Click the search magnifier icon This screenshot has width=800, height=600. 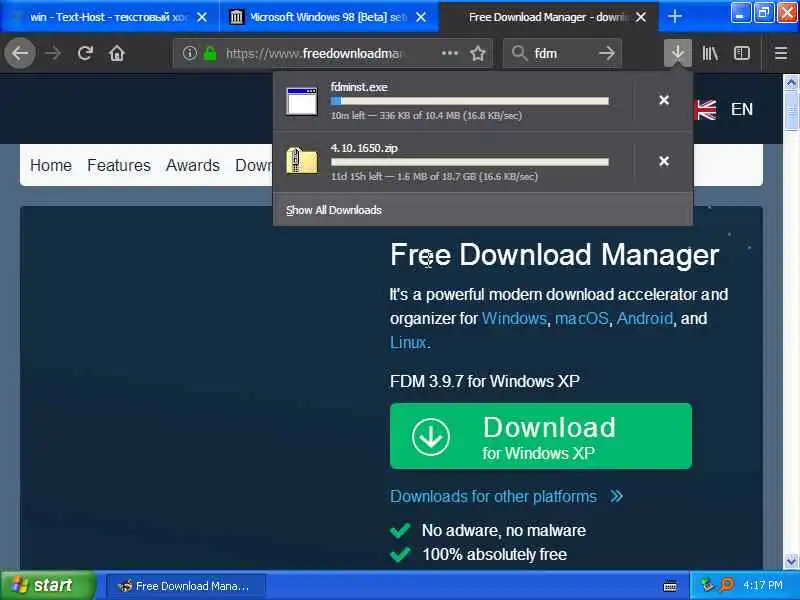(519, 53)
